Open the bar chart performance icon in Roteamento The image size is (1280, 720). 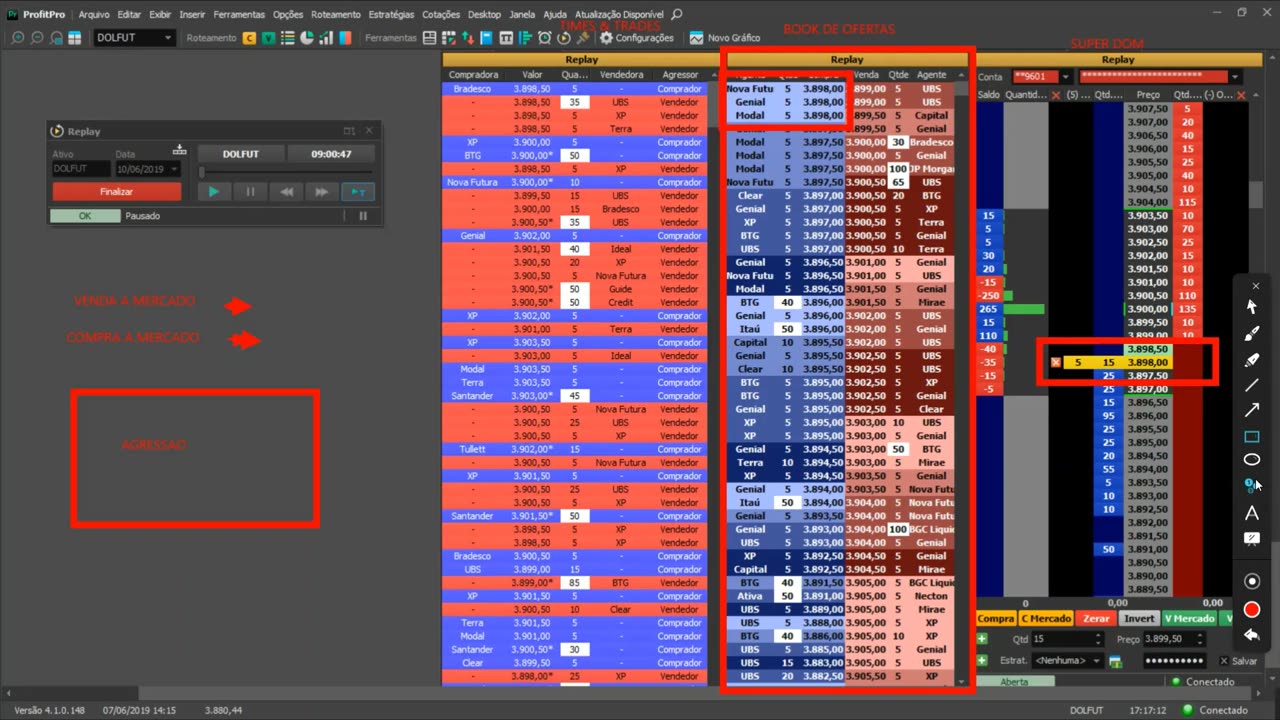(x=325, y=38)
